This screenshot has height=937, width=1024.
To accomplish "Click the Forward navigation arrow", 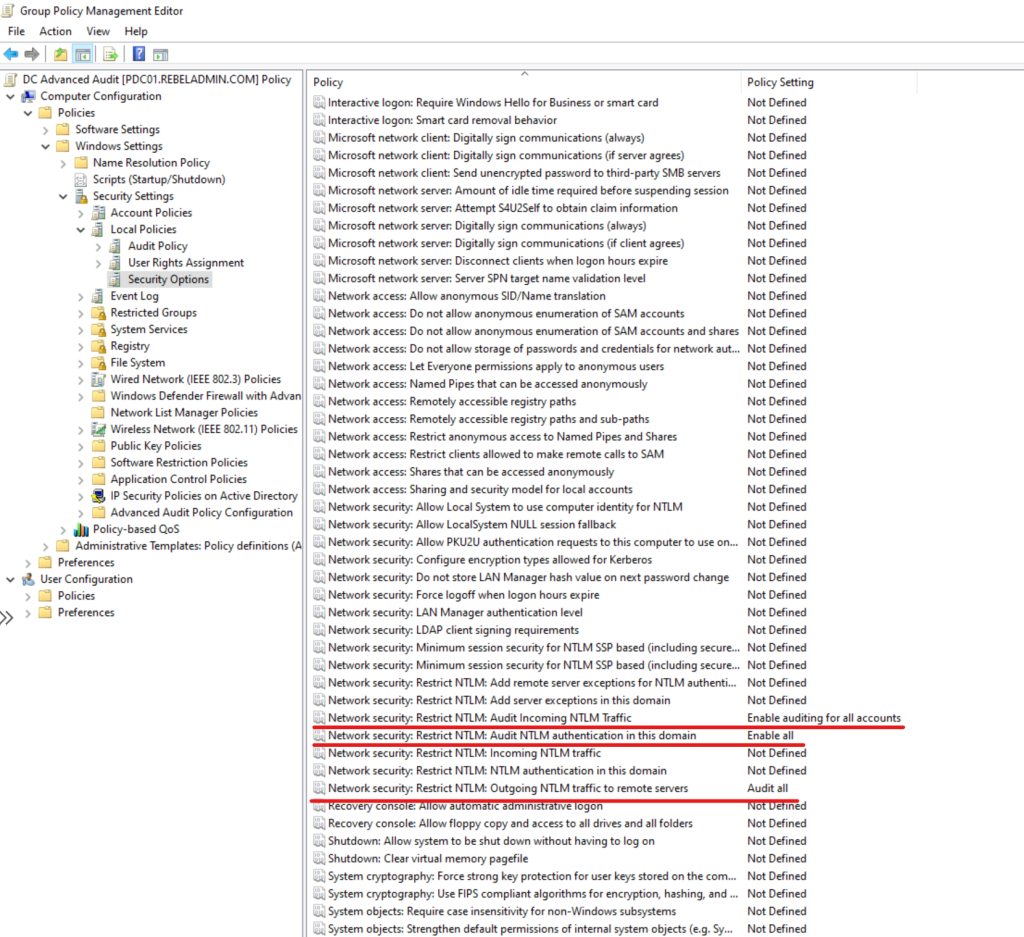I will pyautogui.click(x=31, y=54).
